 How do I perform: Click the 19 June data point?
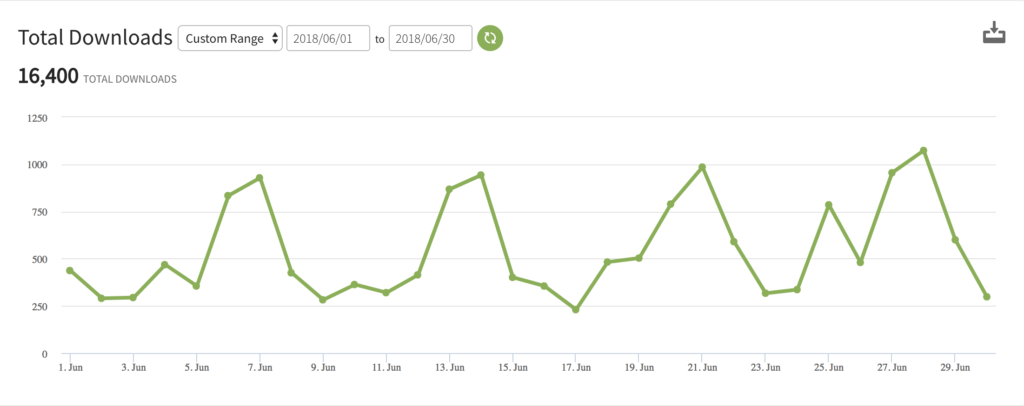coord(639,258)
